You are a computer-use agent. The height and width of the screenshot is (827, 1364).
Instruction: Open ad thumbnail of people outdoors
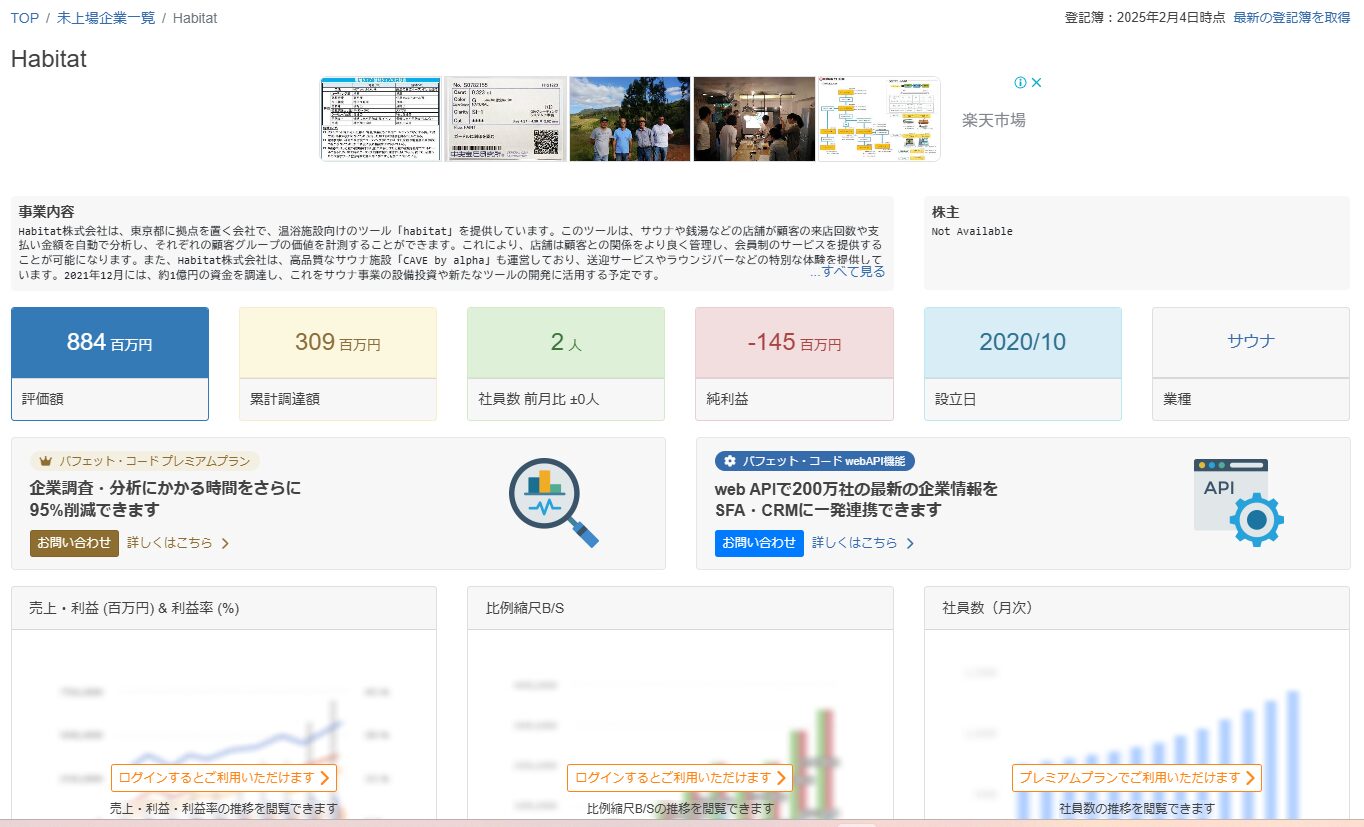[630, 119]
